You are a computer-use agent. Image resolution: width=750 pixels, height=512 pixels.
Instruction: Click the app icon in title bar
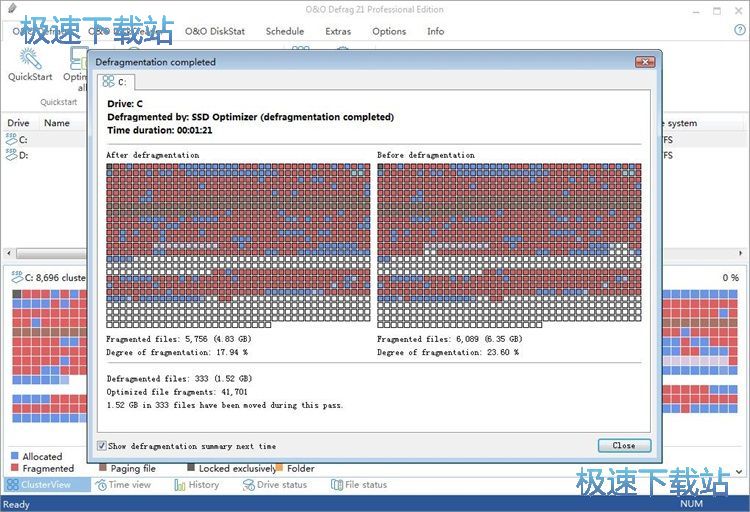click(x=12, y=8)
